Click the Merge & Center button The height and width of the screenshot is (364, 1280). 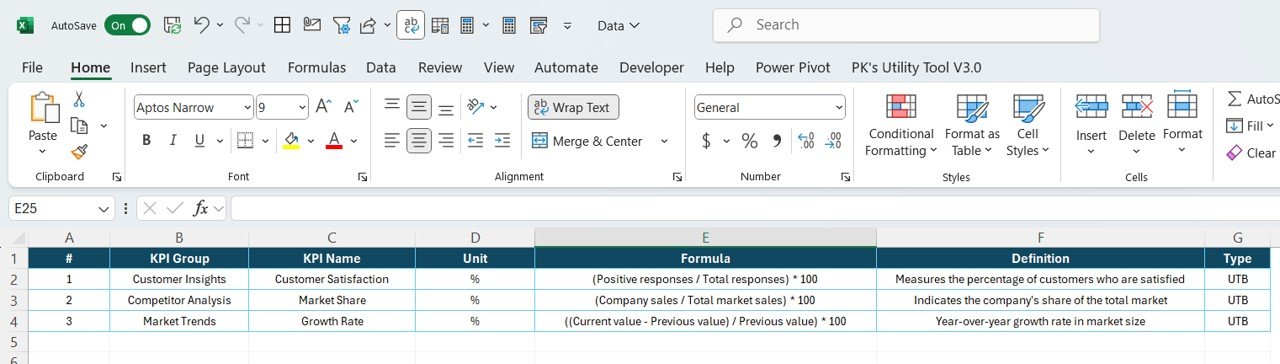pos(587,141)
